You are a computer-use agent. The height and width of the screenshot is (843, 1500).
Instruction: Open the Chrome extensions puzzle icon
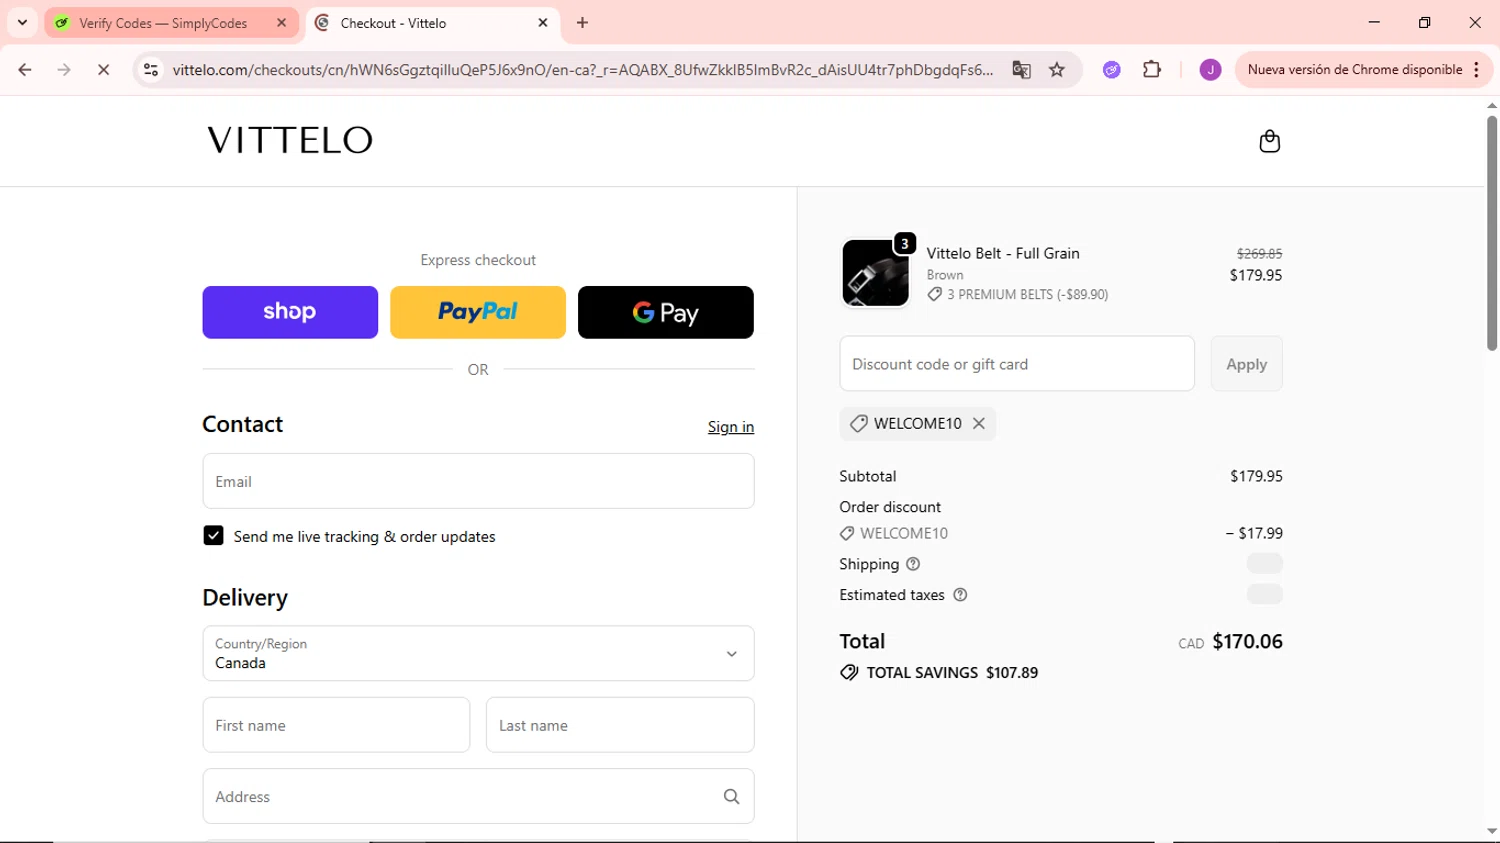coord(1152,70)
